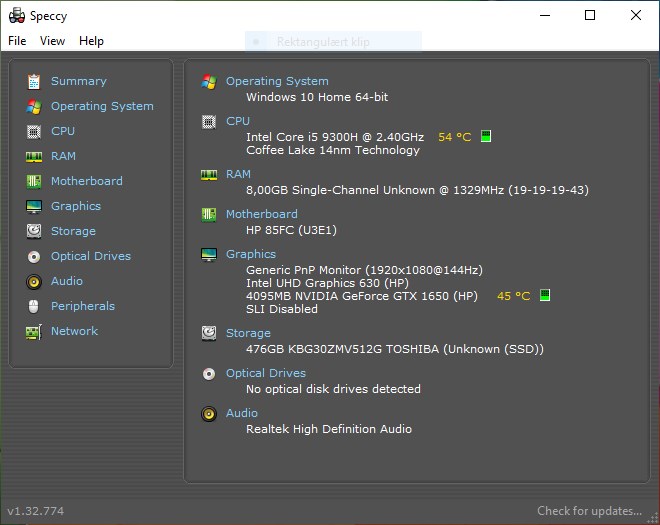
Task: Click the CPU chip icon in summary panel
Action: [x=209, y=122]
